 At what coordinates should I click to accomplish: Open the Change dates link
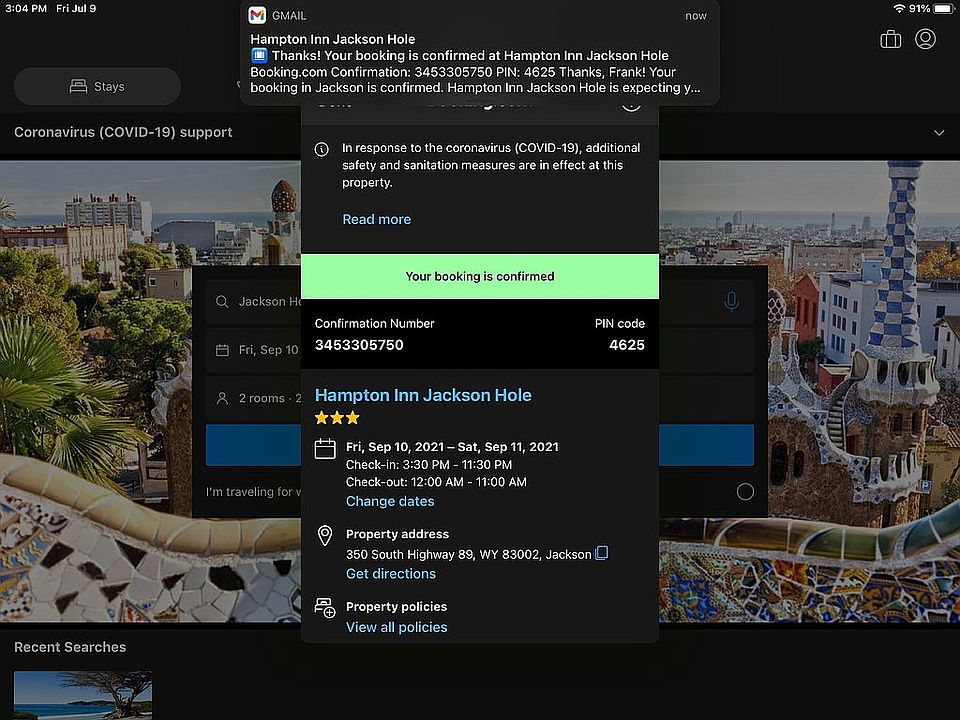(390, 501)
